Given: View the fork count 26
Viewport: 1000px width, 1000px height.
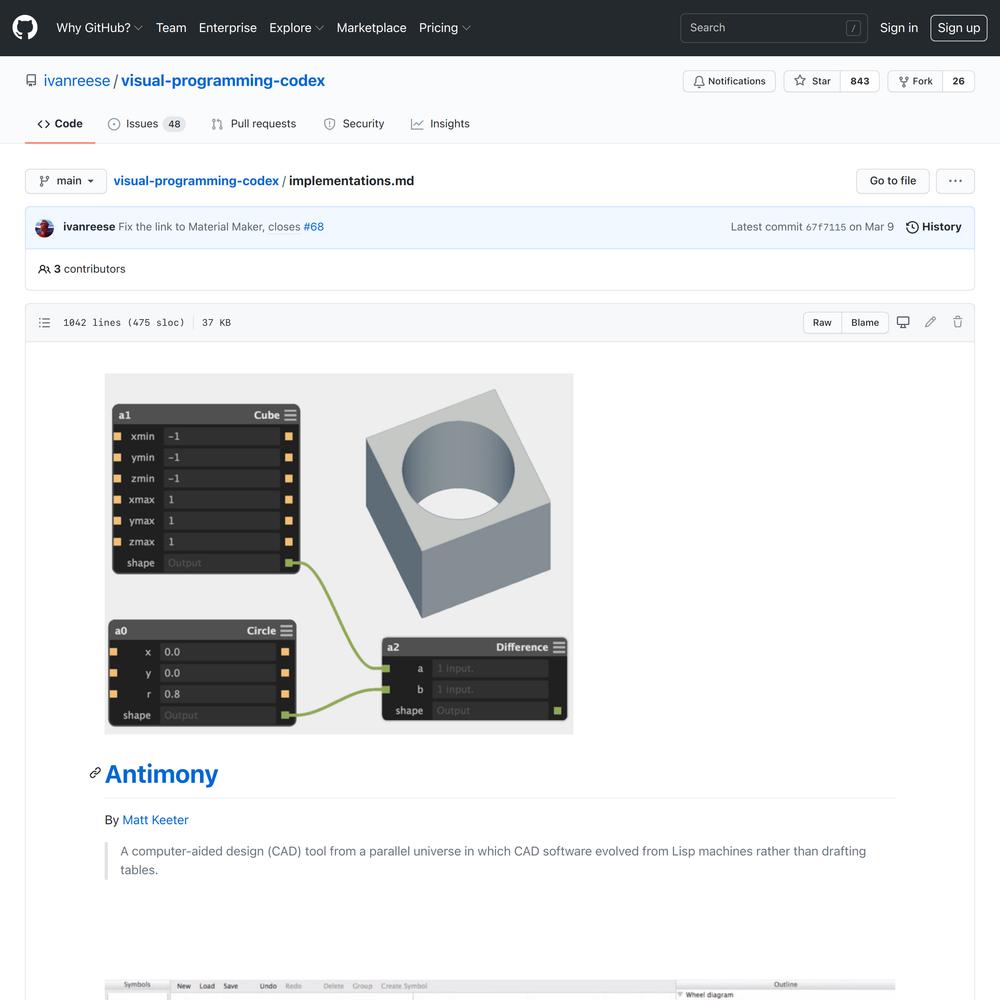Looking at the screenshot, I should point(958,81).
